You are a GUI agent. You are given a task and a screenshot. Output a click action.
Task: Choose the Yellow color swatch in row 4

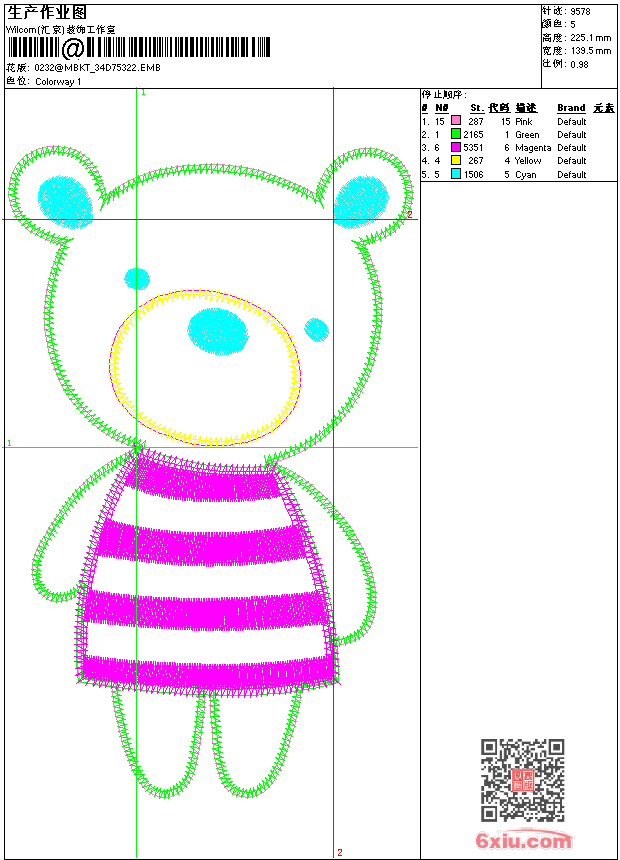coord(455,160)
